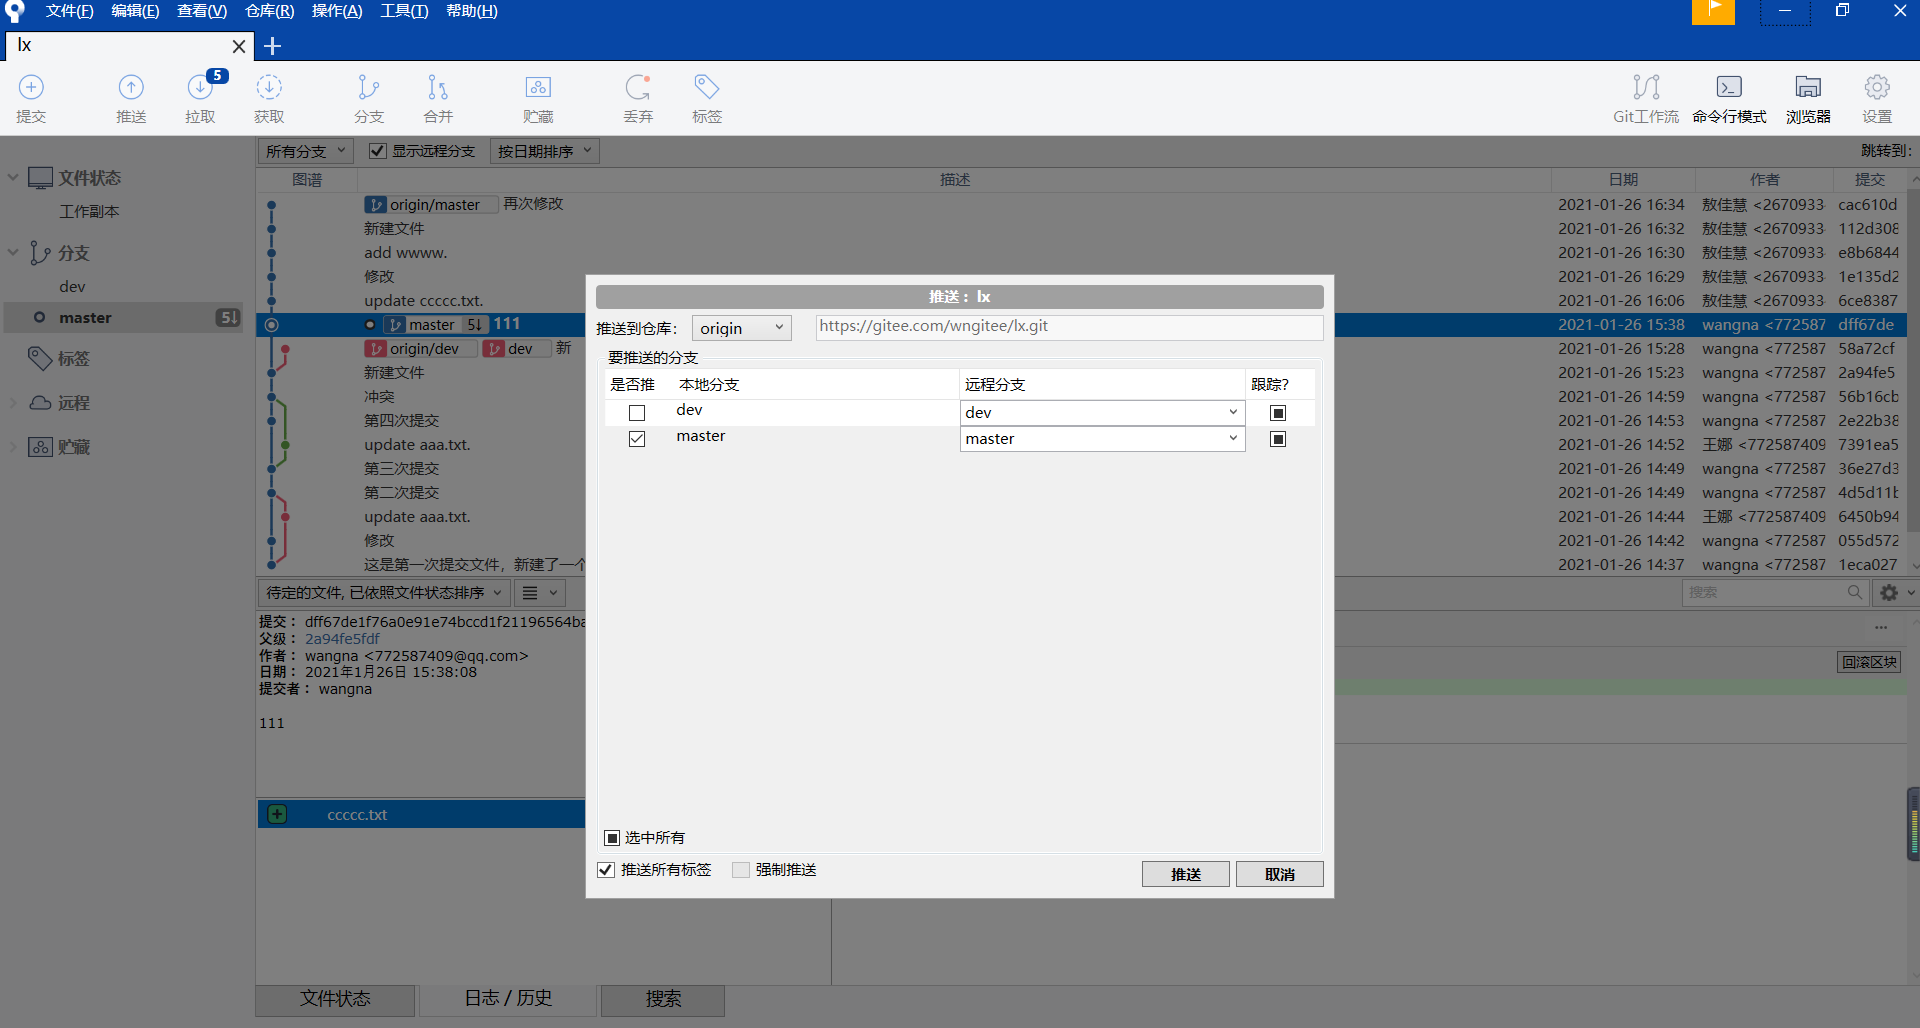1920x1028 pixels.
Task: Click the orange flag notification icon
Action: [1713, 11]
